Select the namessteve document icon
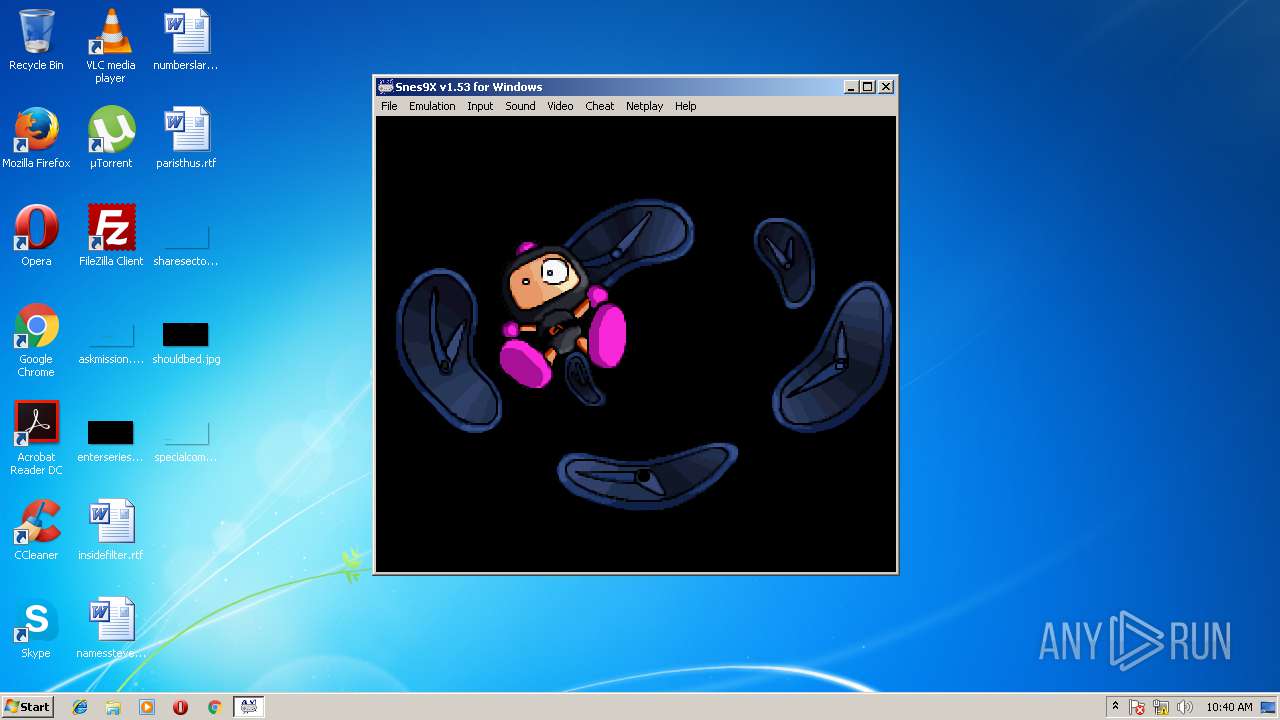This screenshot has width=1280, height=720. (110, 628)
